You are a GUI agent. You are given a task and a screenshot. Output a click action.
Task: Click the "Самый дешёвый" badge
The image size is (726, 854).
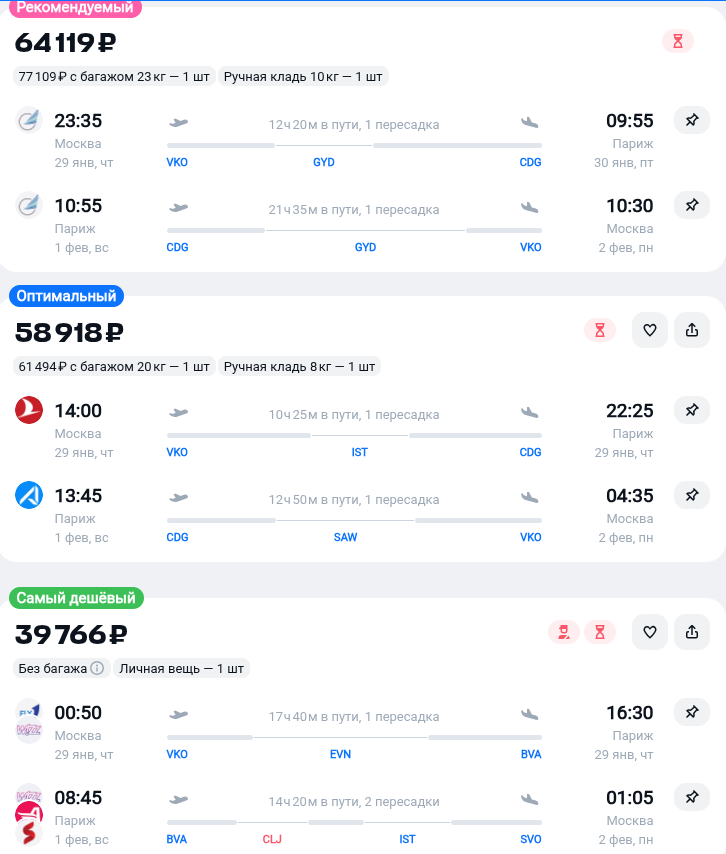[76, 598]
